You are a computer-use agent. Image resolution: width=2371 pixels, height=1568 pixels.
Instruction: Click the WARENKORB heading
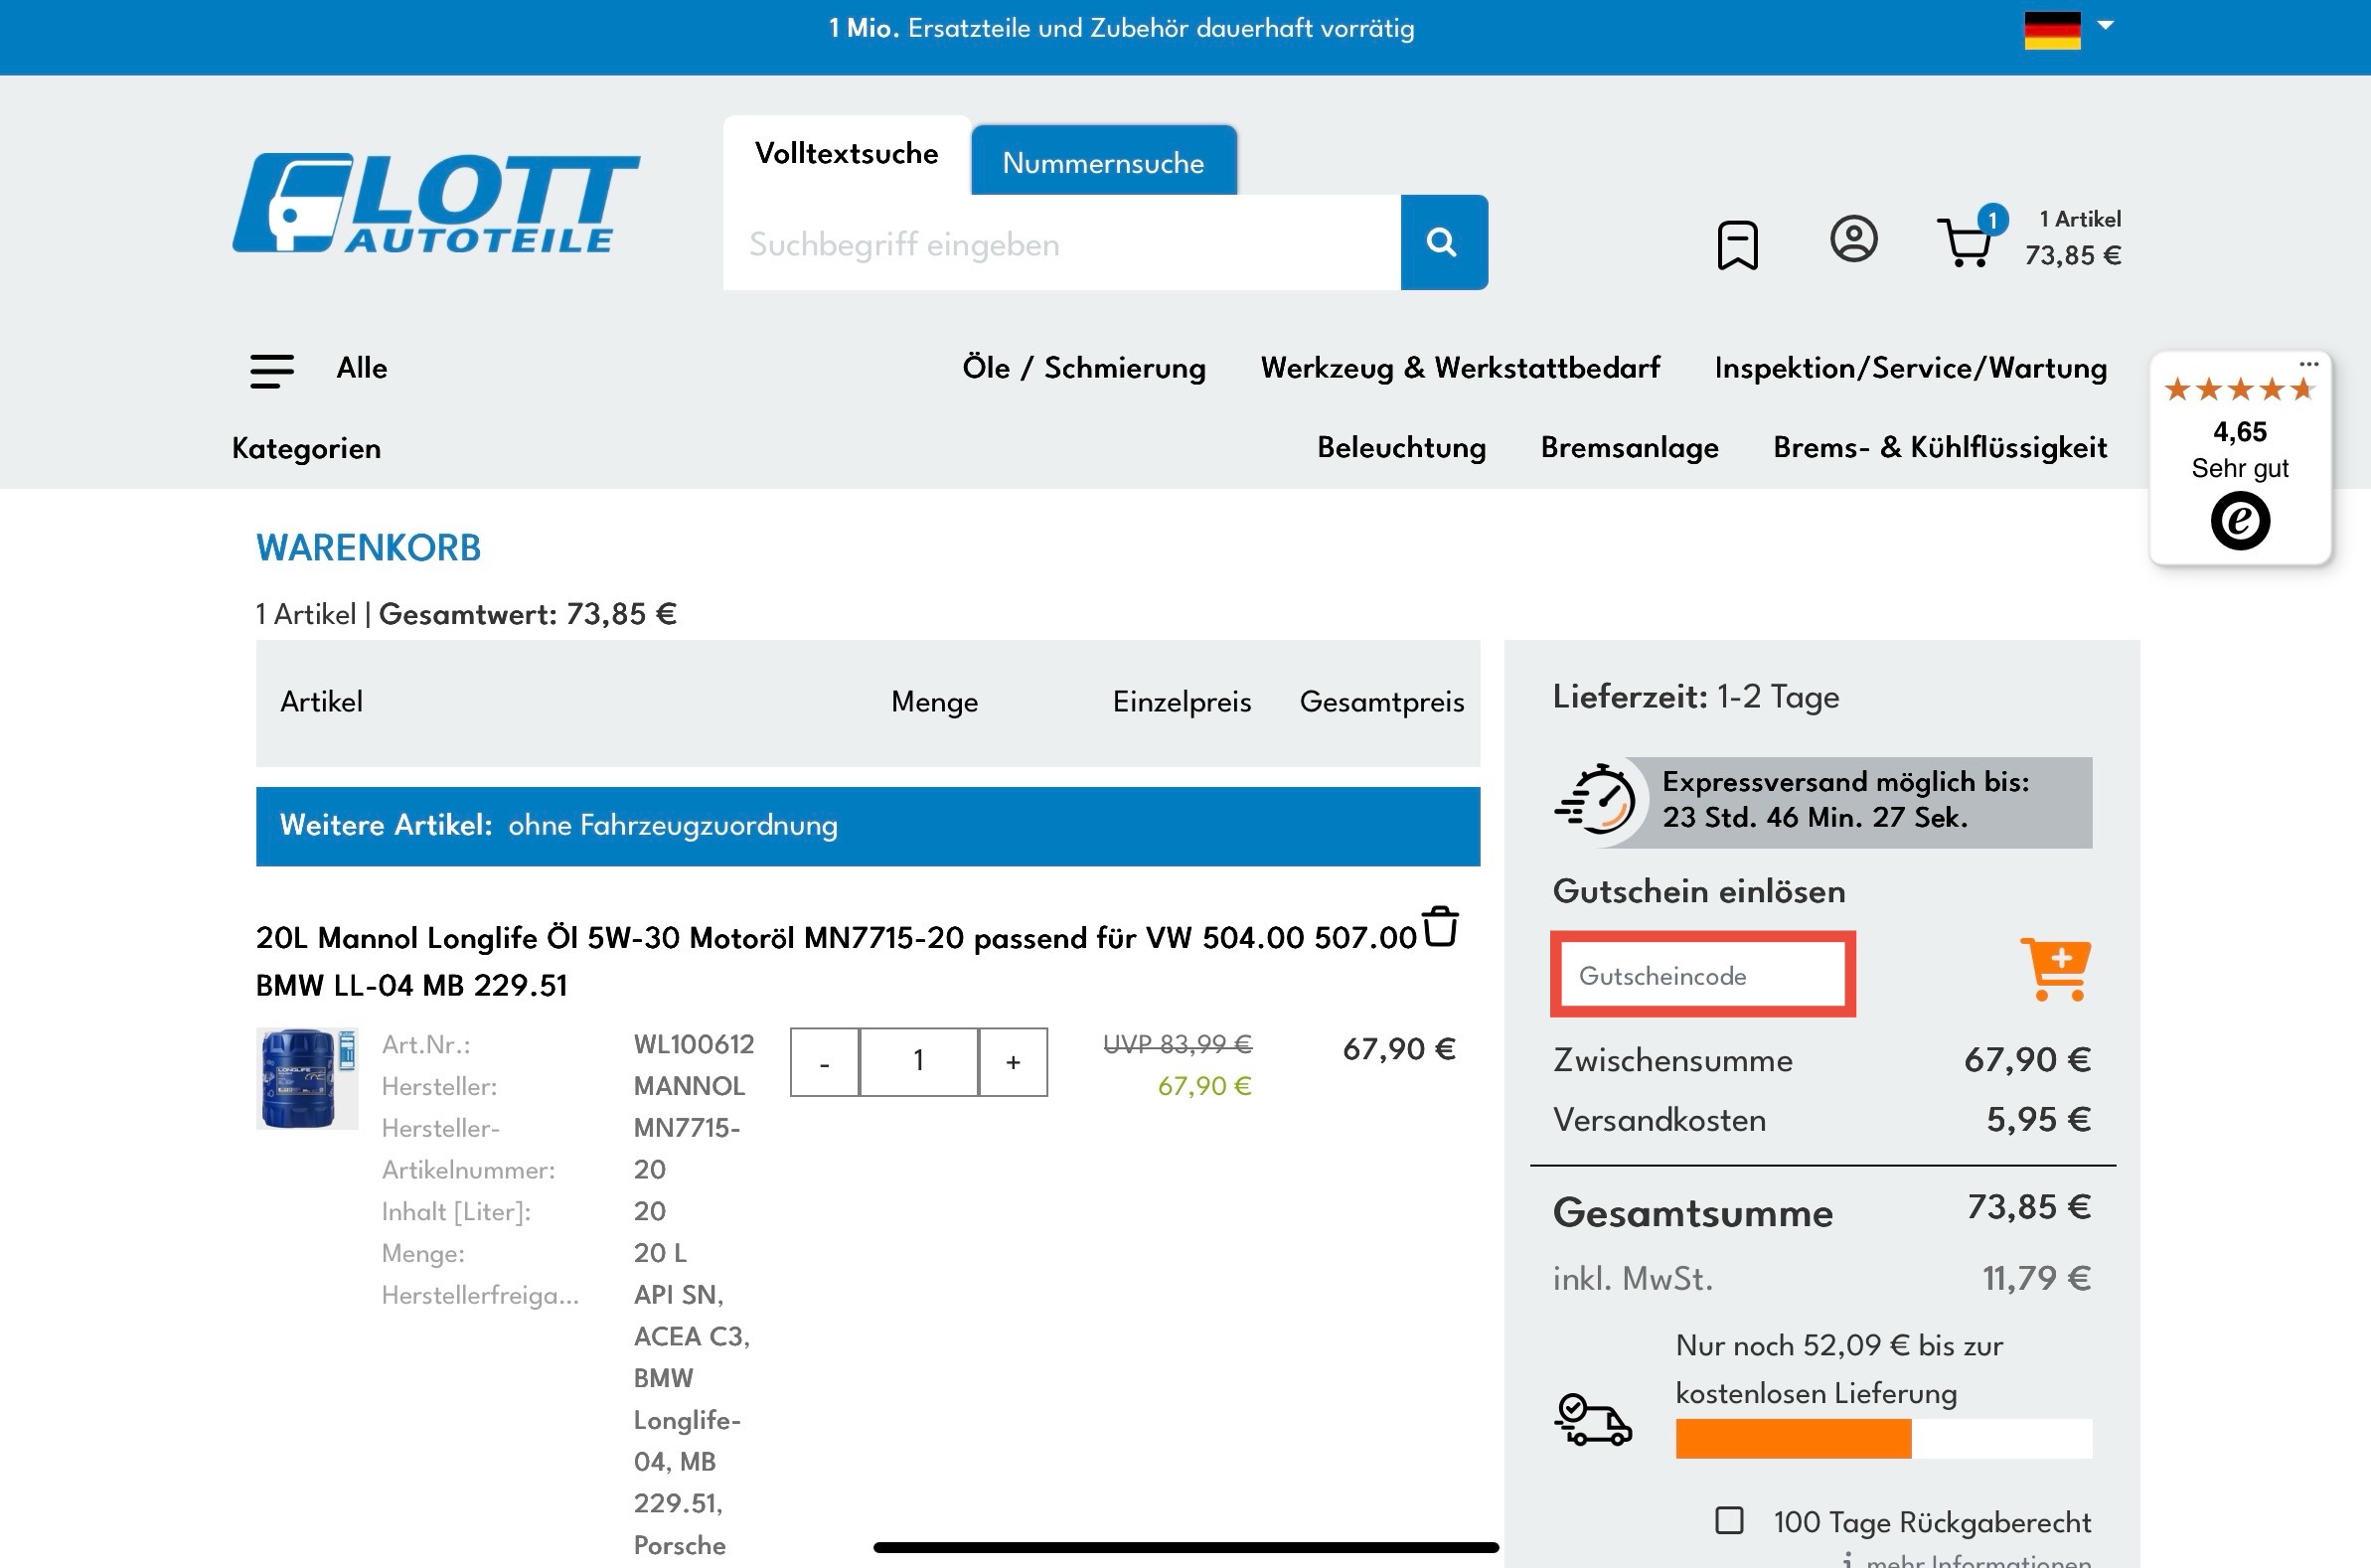(368, 548)
